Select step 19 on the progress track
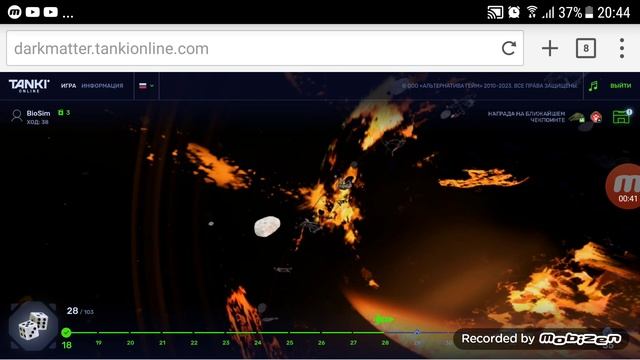This screenshot has width=640, height=360. point(99,342)
